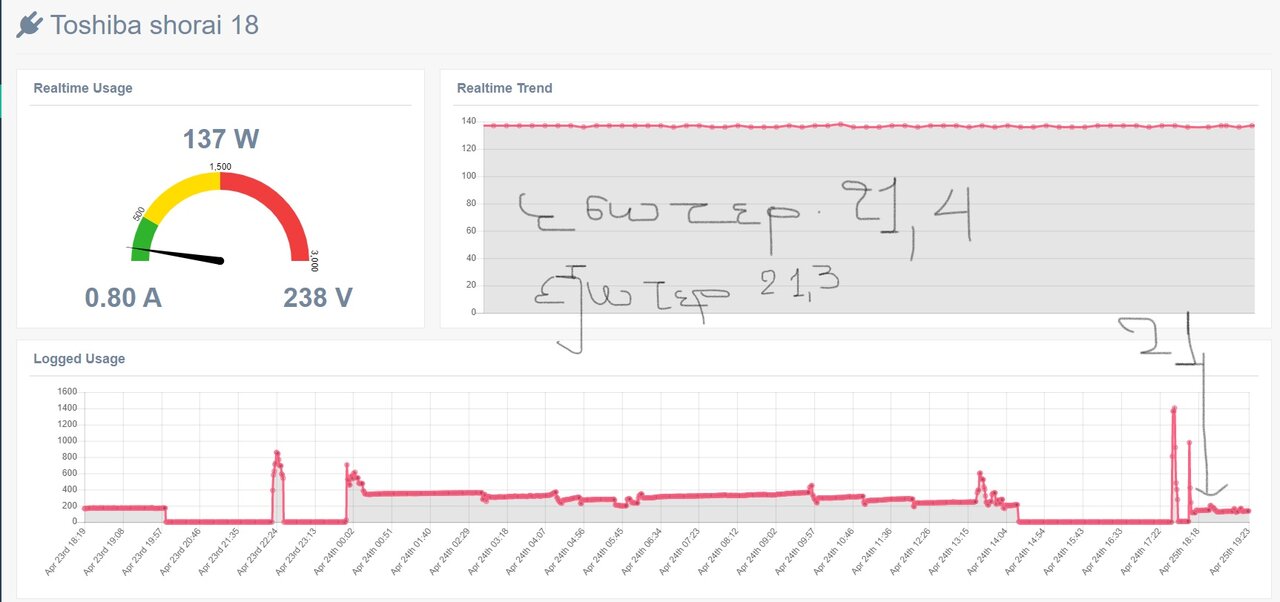Click the Apr 24th 12:26 time label
The width and height of the screenshot is (1280, 602).
point(911,551)
